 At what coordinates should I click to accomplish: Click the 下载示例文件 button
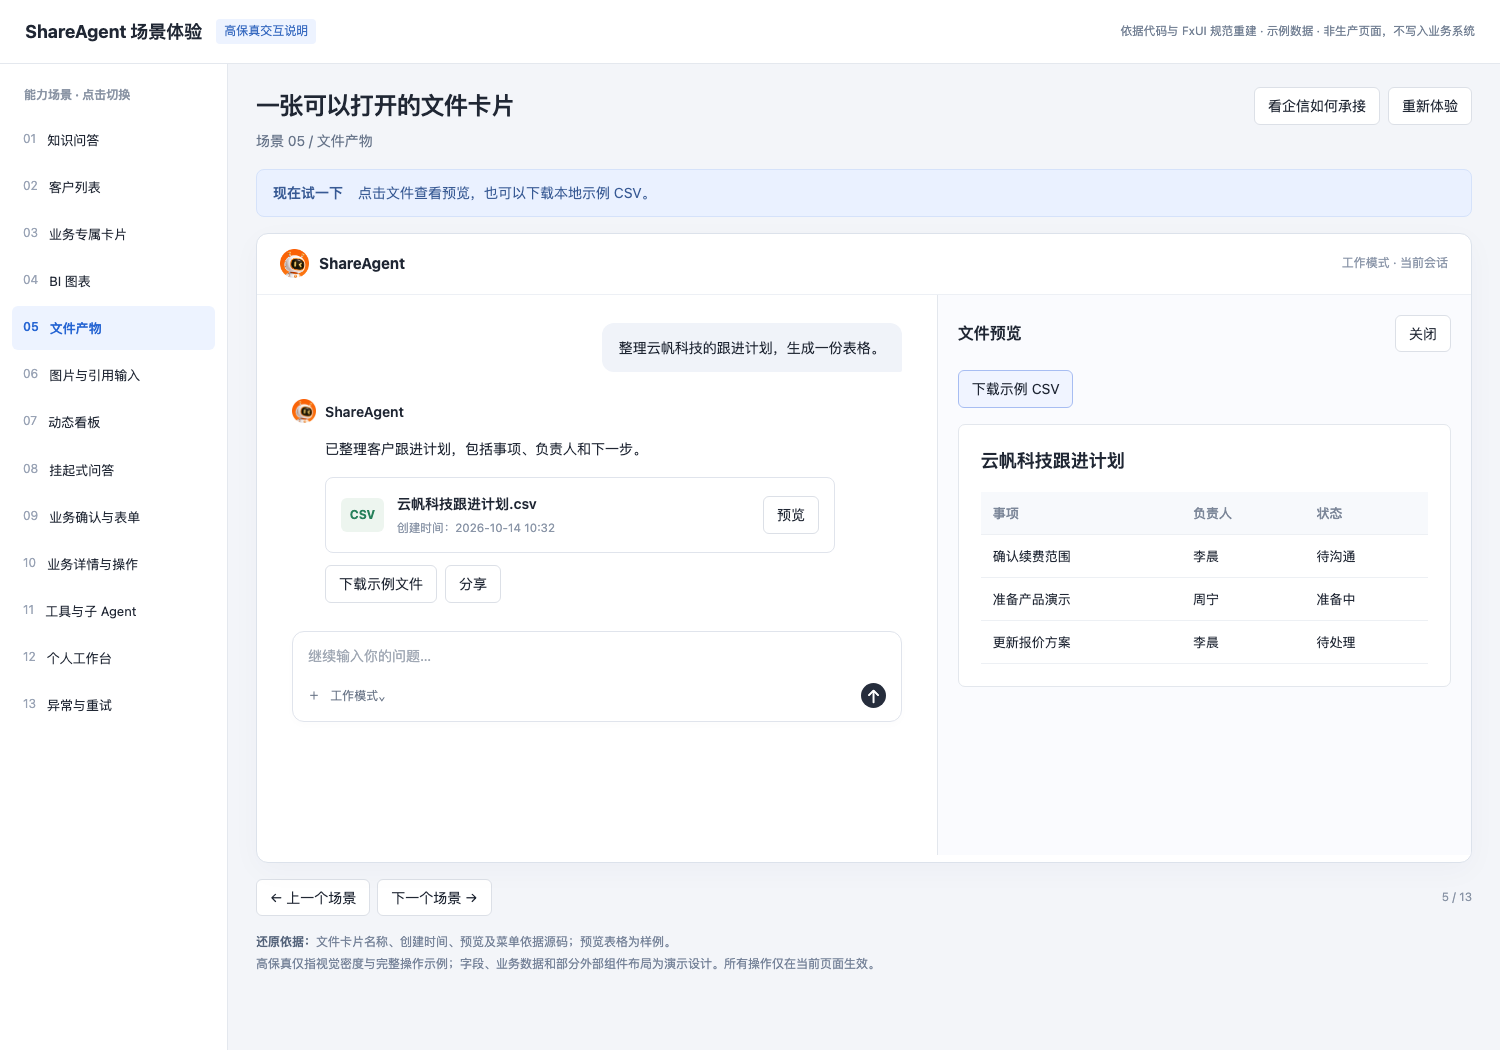tap(381, 584)
